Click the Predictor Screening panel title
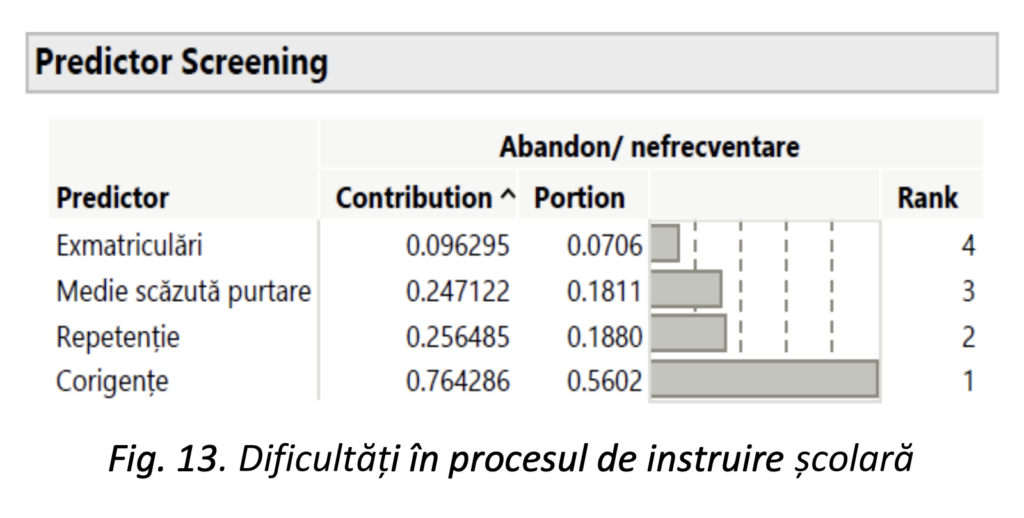Viewport: 1024px width, 518px height. (x=181, y=63)
